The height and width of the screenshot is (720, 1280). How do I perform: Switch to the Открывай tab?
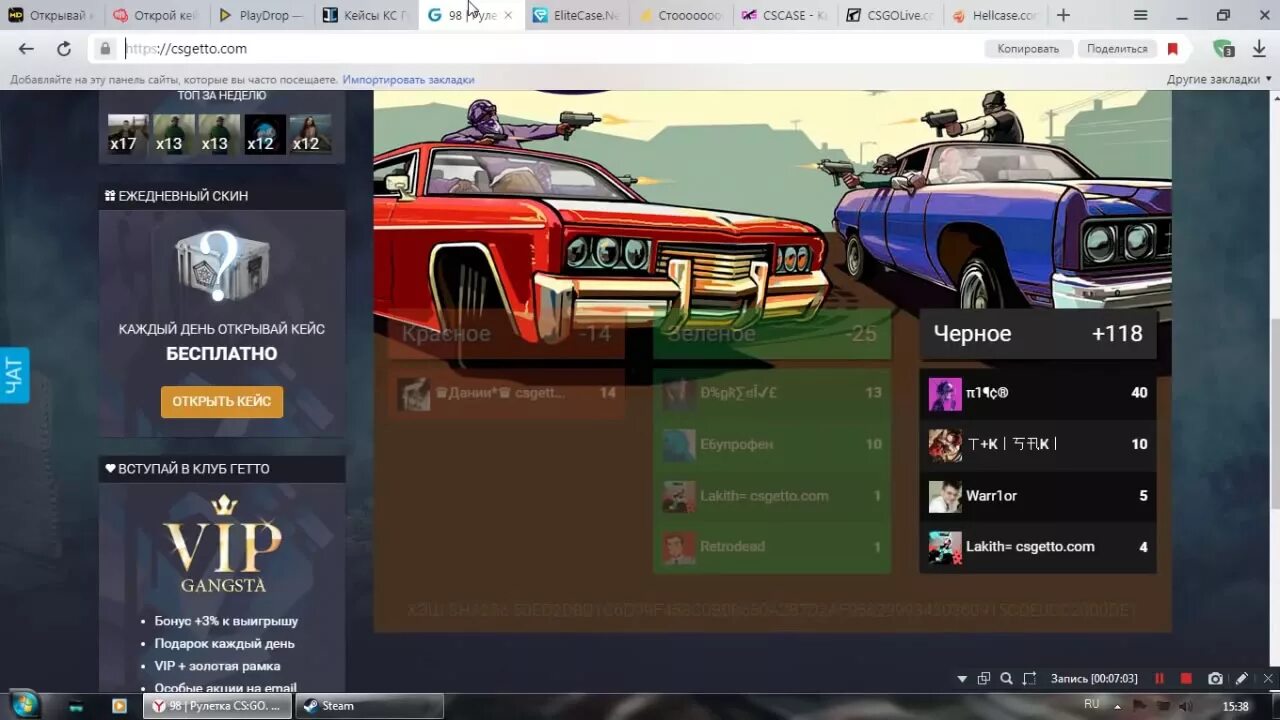(x=52, y=16)
